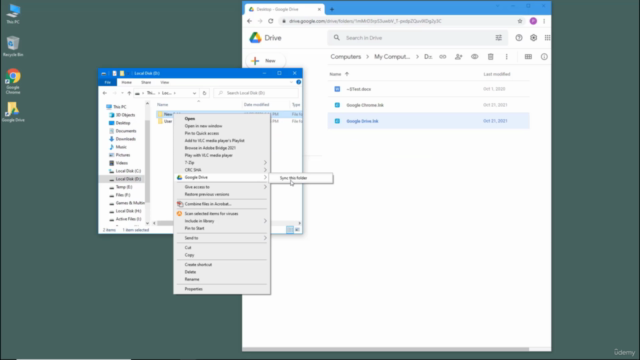Click the preview eye icon in Drive

(474, 57)
